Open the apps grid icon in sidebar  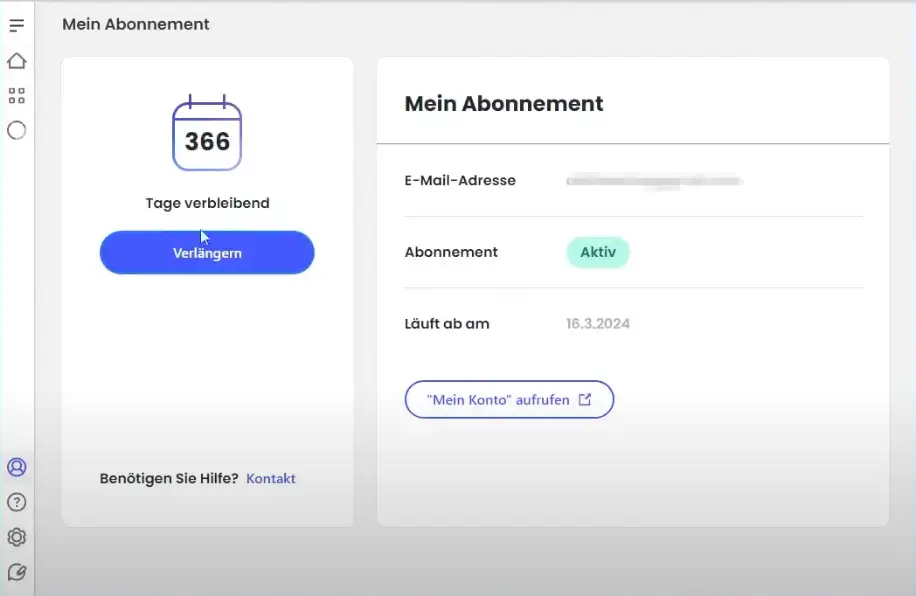point(16,96)
